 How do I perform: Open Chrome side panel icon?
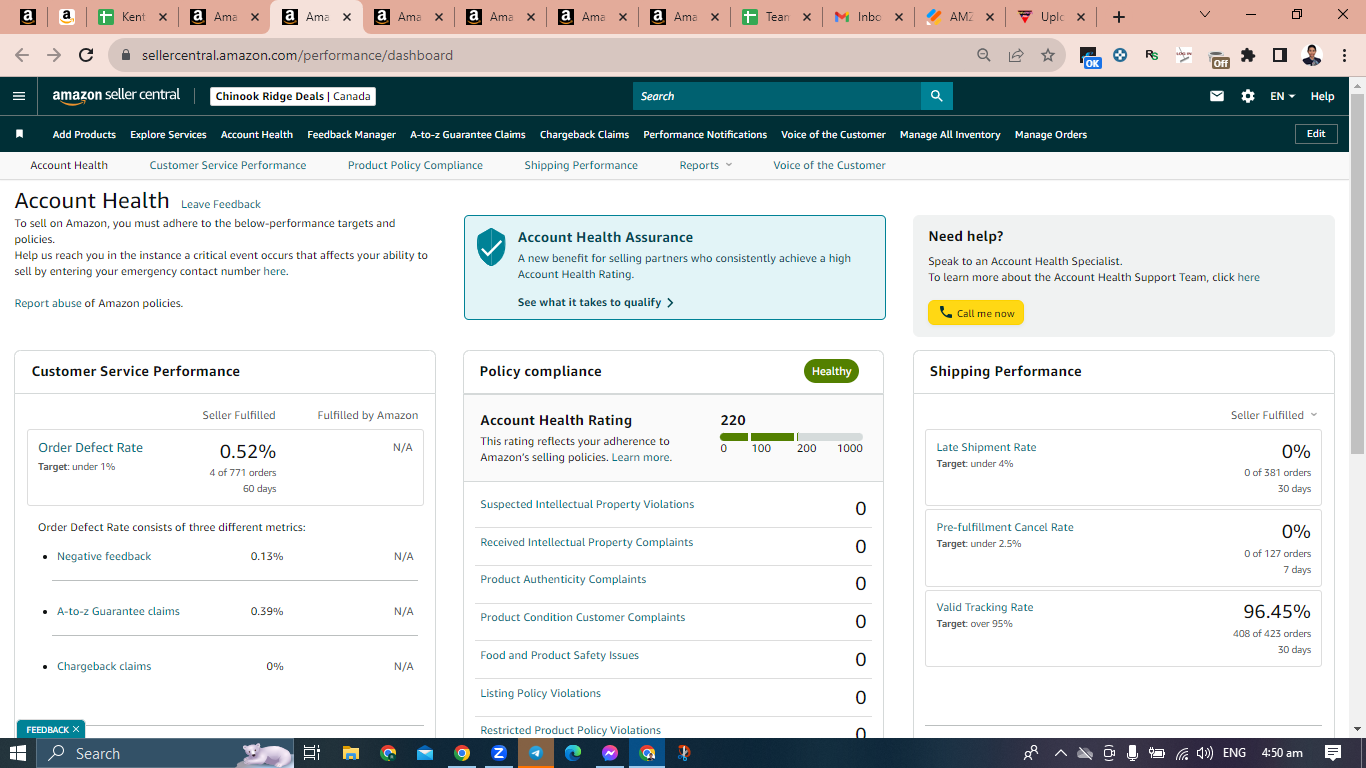(1279, 56)
